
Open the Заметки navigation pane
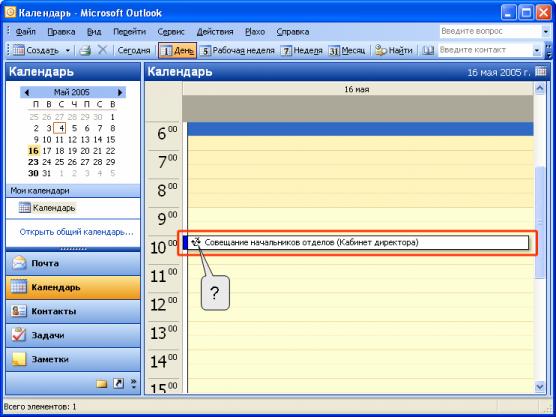(x=73, y=359)
